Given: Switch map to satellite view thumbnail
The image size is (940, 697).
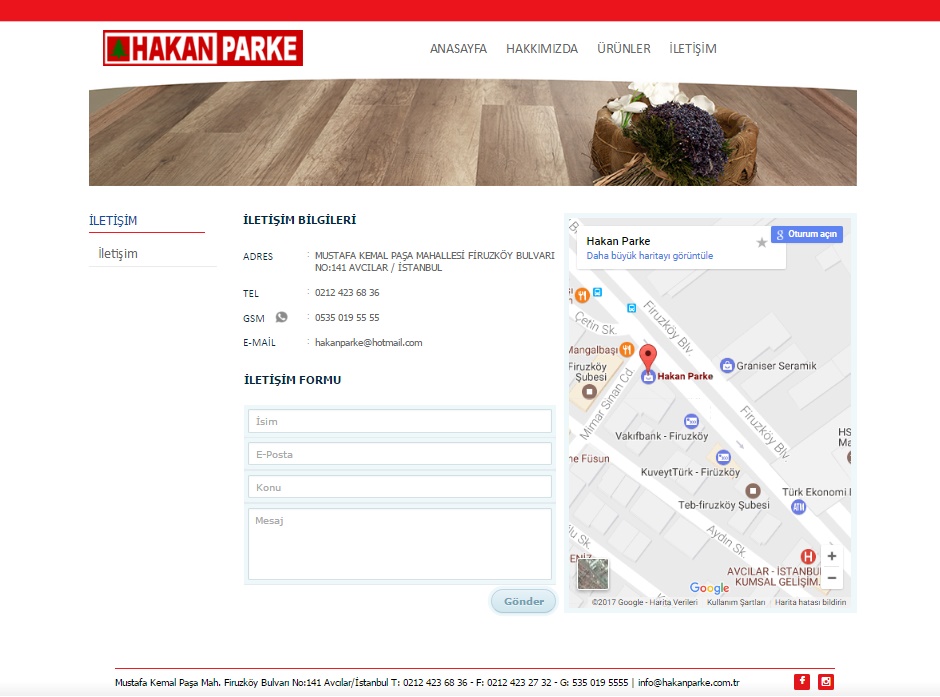Looking at the screenshot, I should [592, 574].
